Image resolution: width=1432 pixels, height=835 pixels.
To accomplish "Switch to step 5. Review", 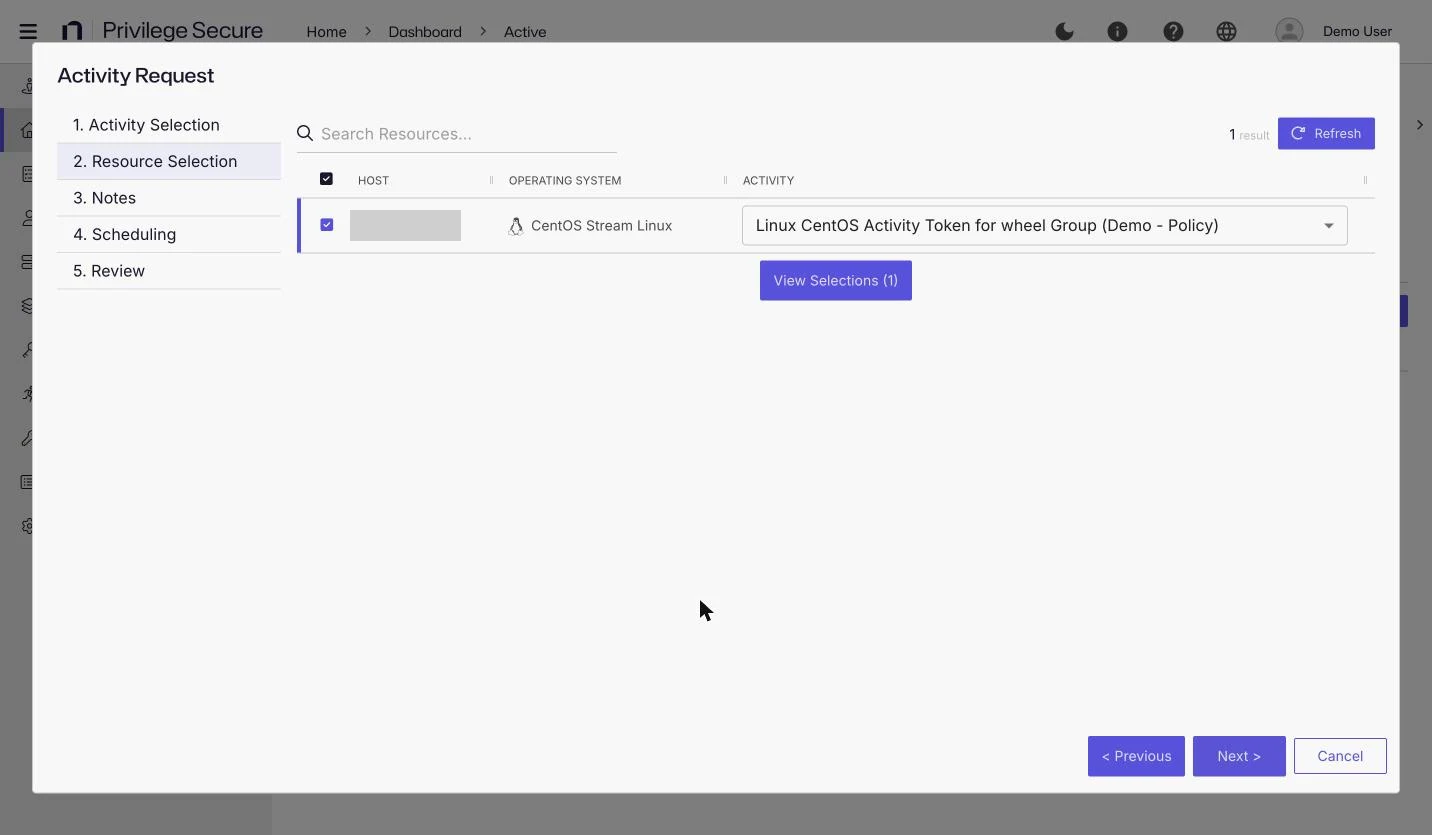I will (169, 271).
